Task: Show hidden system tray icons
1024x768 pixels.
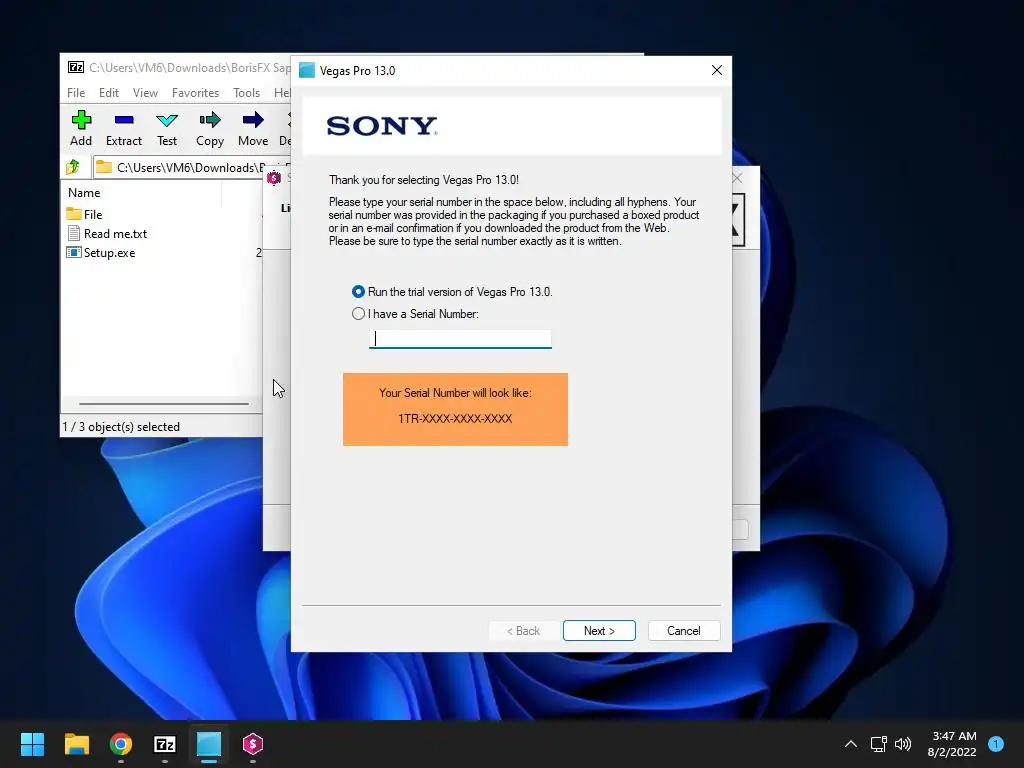Action: click(x=850, y=744)
